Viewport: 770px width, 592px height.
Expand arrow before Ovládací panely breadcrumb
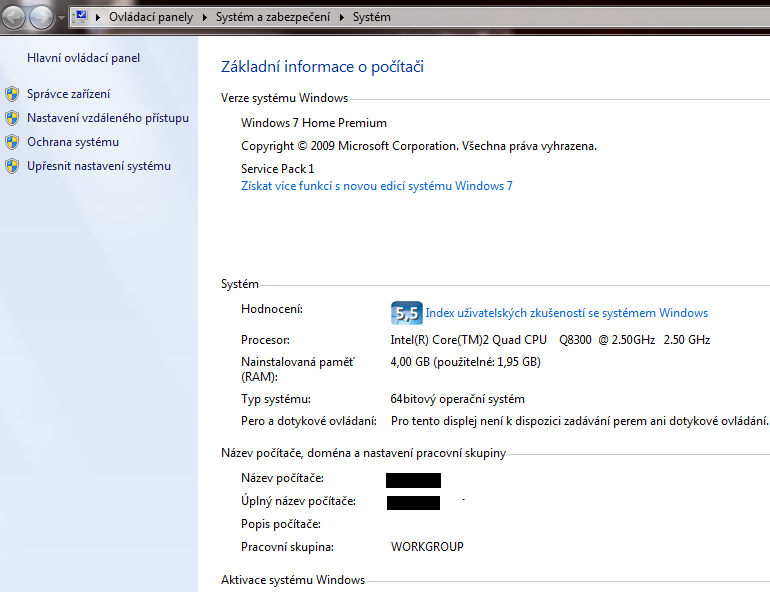click(x=97, y=17)
